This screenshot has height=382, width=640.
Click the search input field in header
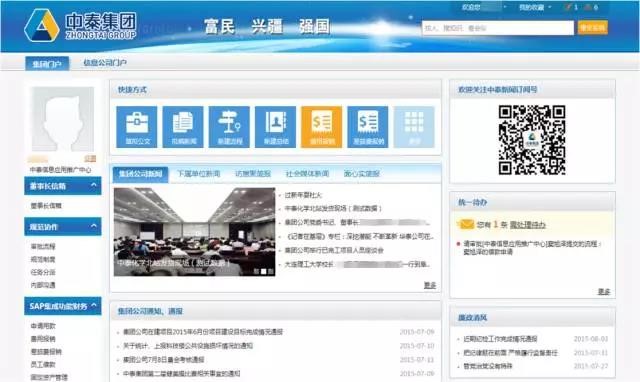click(x=498, y=28)
